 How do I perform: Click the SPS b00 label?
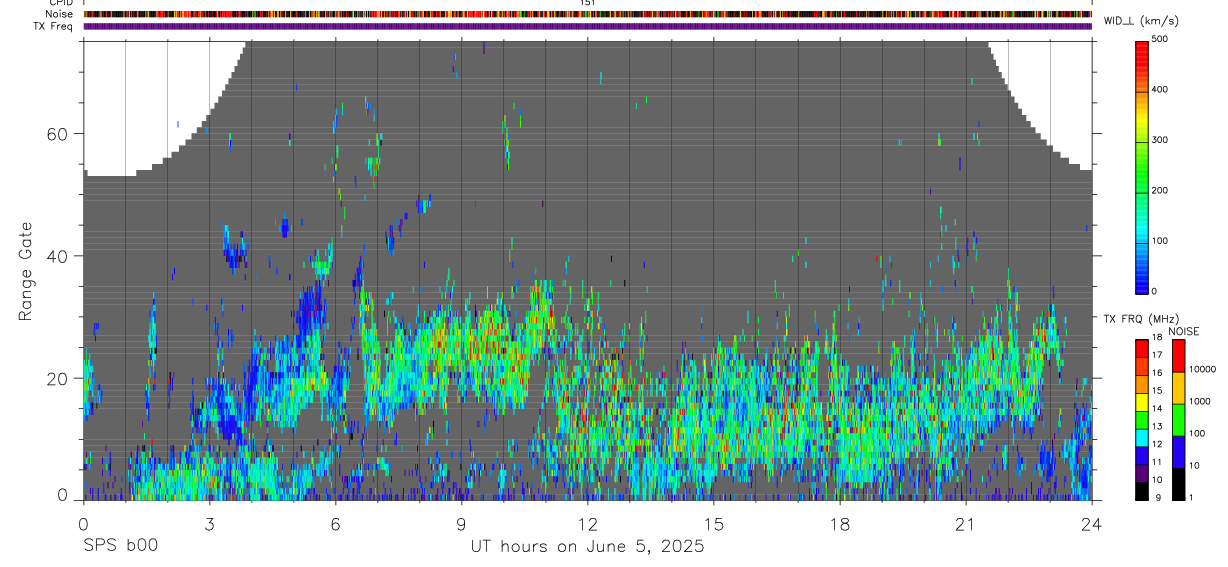[x=119, y=547]
